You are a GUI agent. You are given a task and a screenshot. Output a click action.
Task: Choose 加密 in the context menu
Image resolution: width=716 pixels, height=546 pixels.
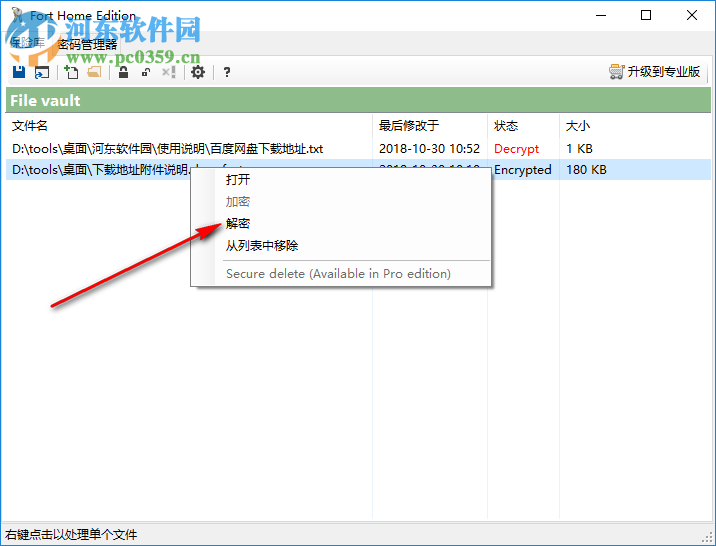(x=237, y=201)
